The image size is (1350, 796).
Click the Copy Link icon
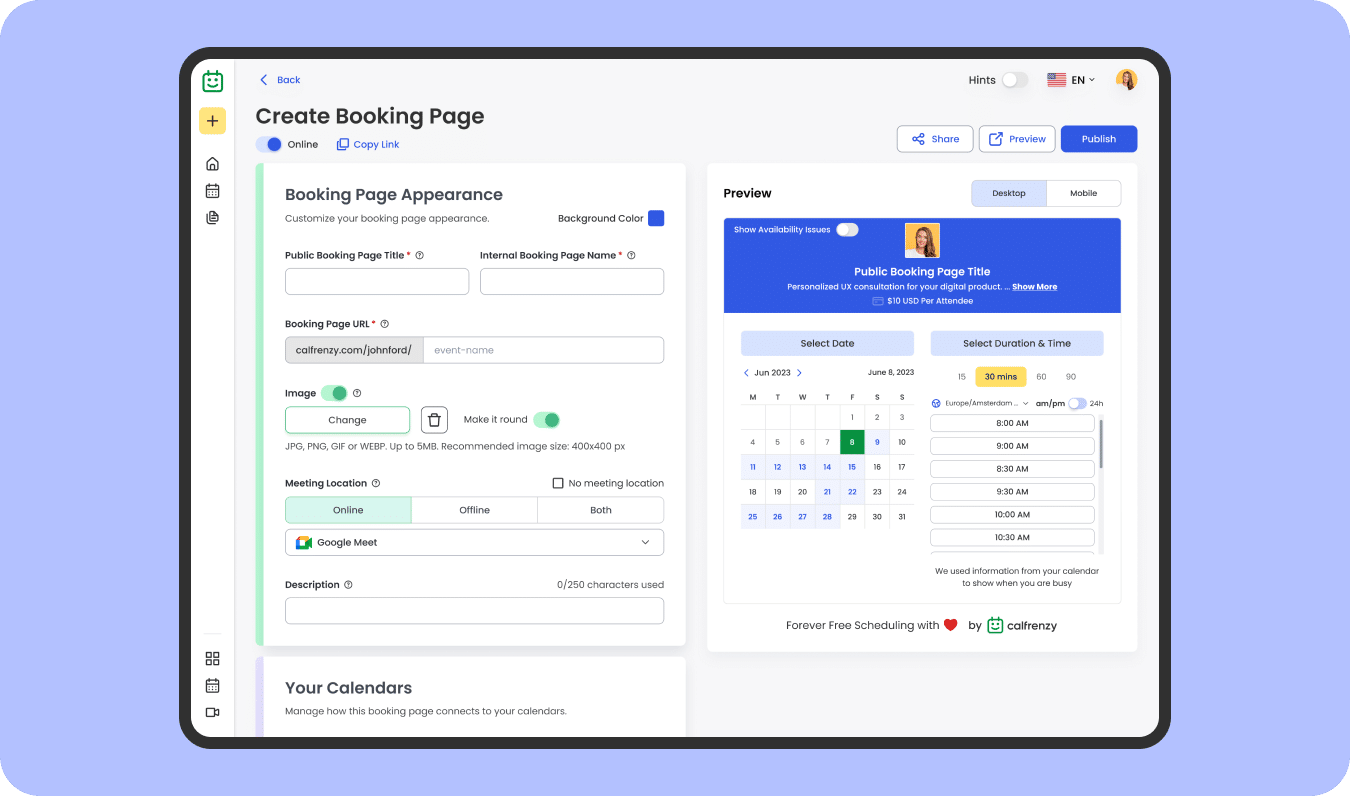(x=343, y=145)
